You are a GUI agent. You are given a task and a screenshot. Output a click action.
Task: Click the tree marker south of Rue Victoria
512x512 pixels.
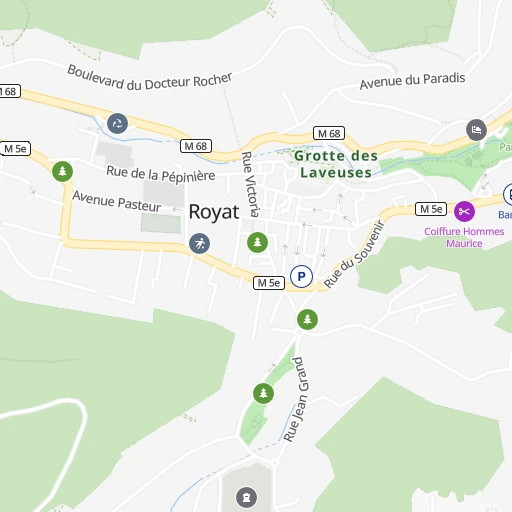click(257, 242)
